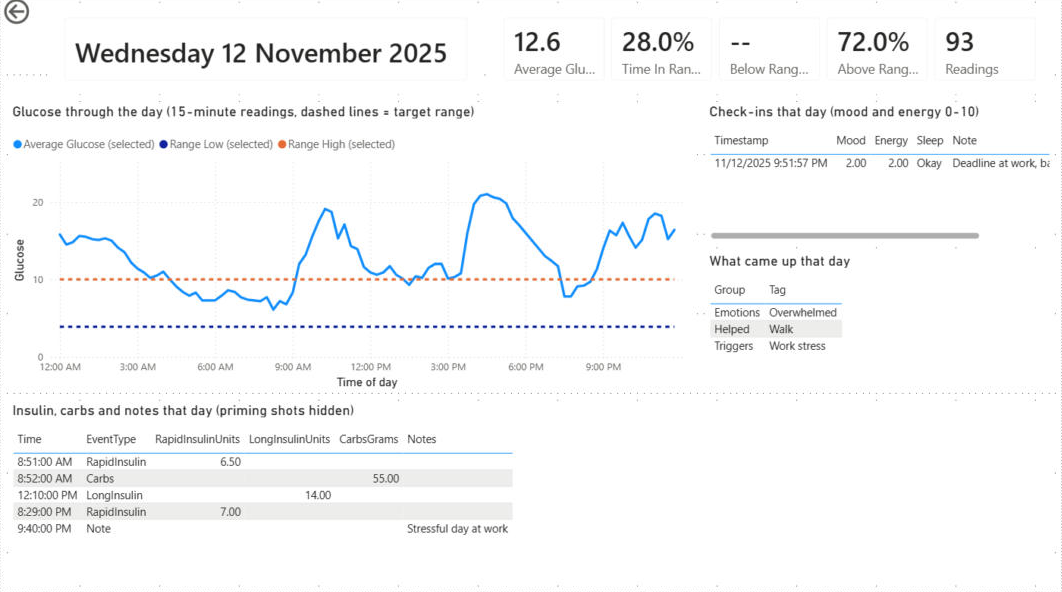1062x592 pixels.
Task: Sort events by EventType column header
Action: coord(110,439)
